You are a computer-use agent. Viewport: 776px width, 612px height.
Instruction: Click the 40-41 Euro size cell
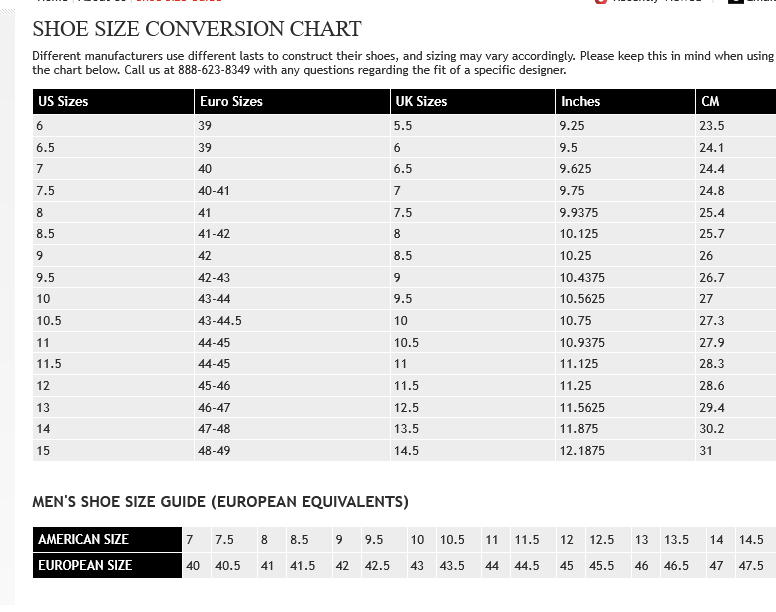click(x=292, y=191)
